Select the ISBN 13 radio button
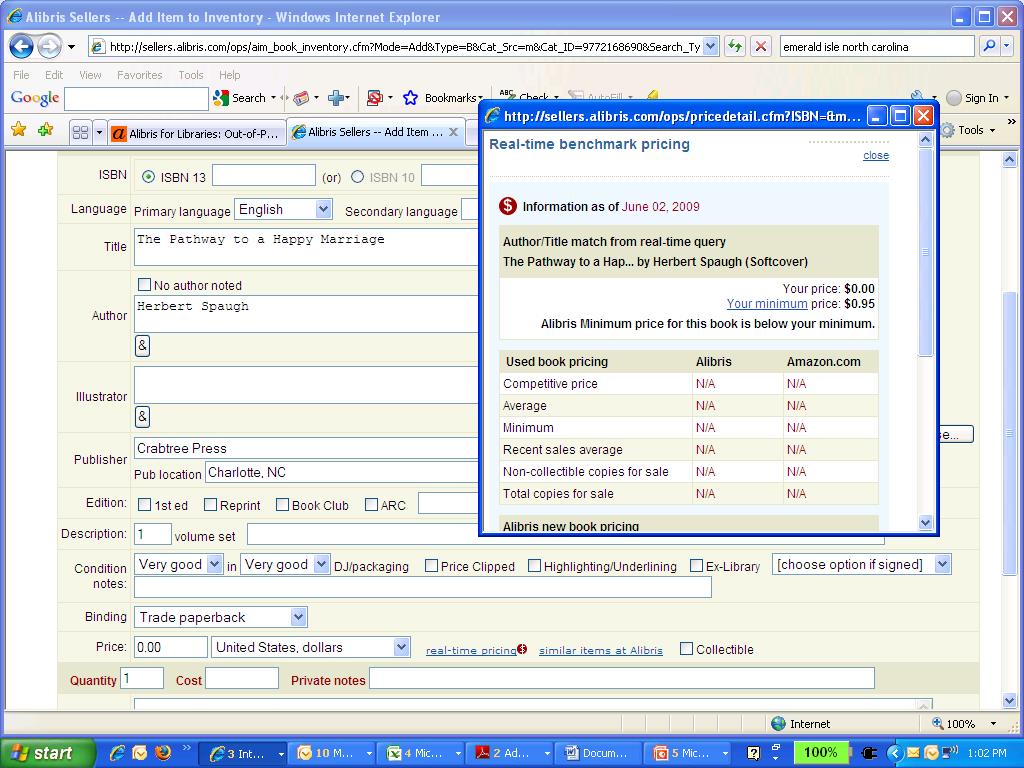Screen dimensions: 1024x768 tap(148, 177)
